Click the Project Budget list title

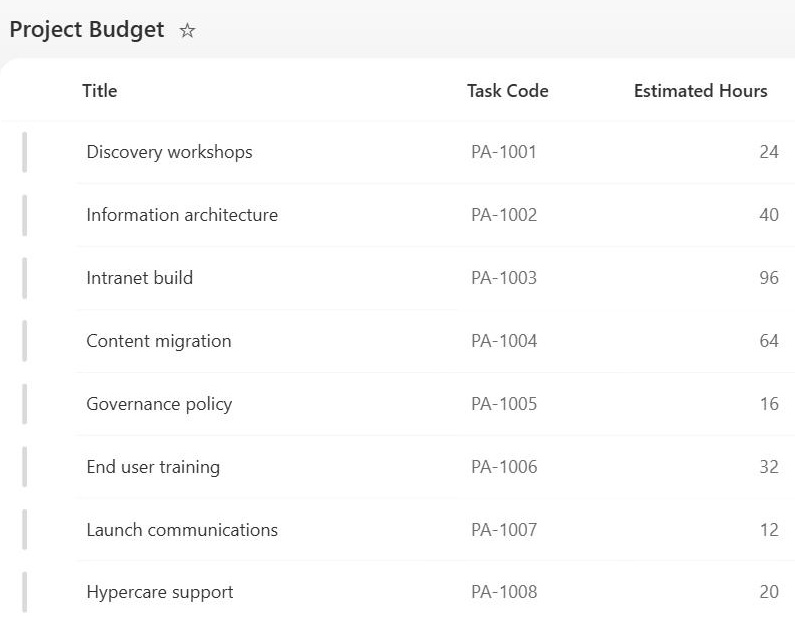click(x=87, y=30)
